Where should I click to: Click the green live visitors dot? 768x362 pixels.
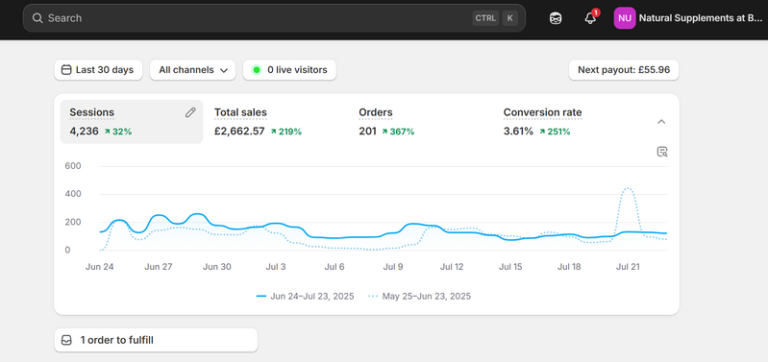(256, 70)
